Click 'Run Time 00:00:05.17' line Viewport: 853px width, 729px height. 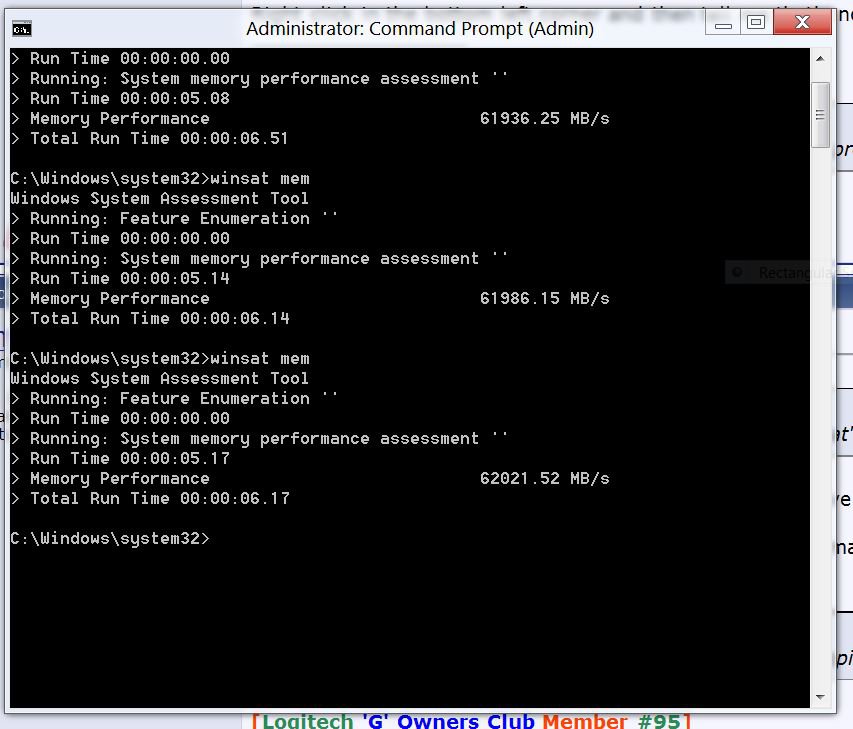click(120, 459)
